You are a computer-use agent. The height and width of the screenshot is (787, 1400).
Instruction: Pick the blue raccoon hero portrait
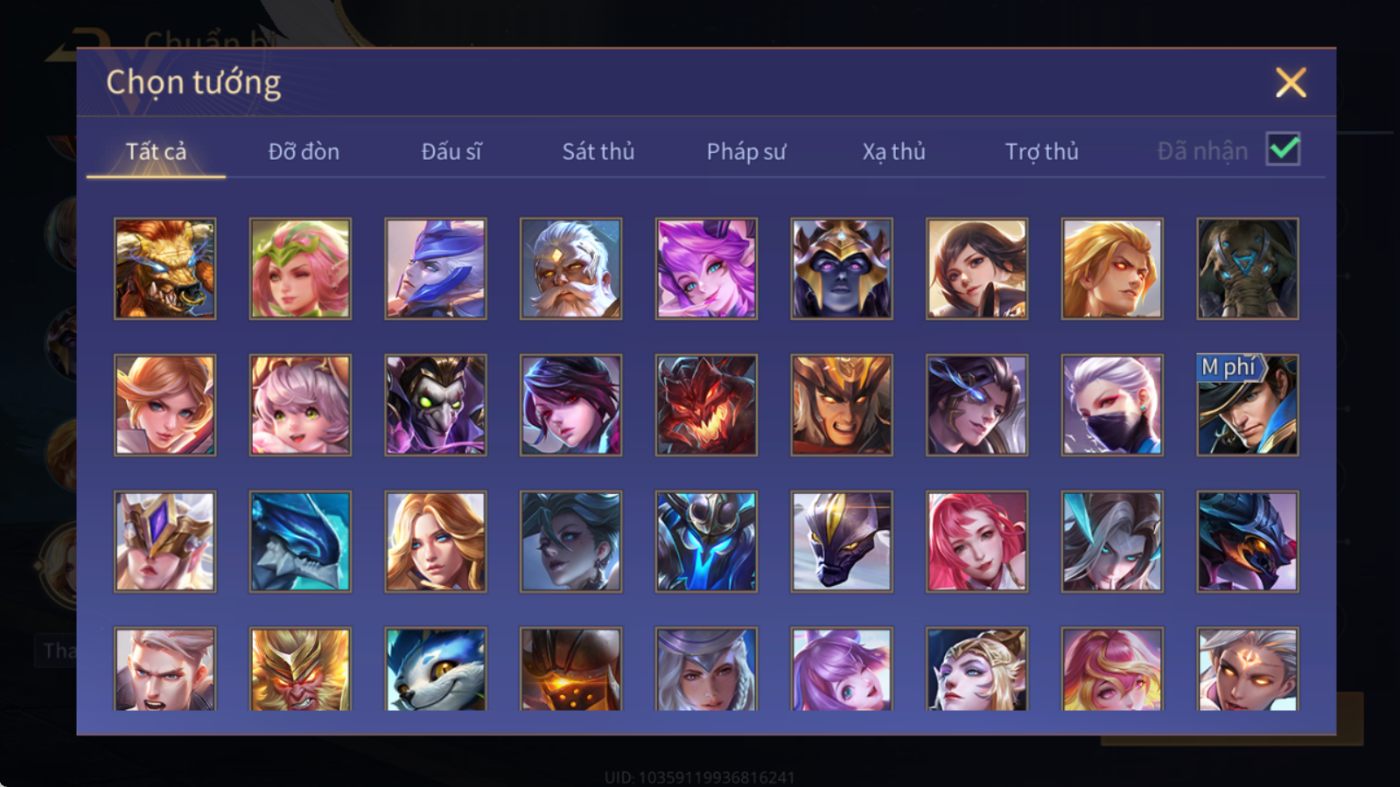[436, 669]
